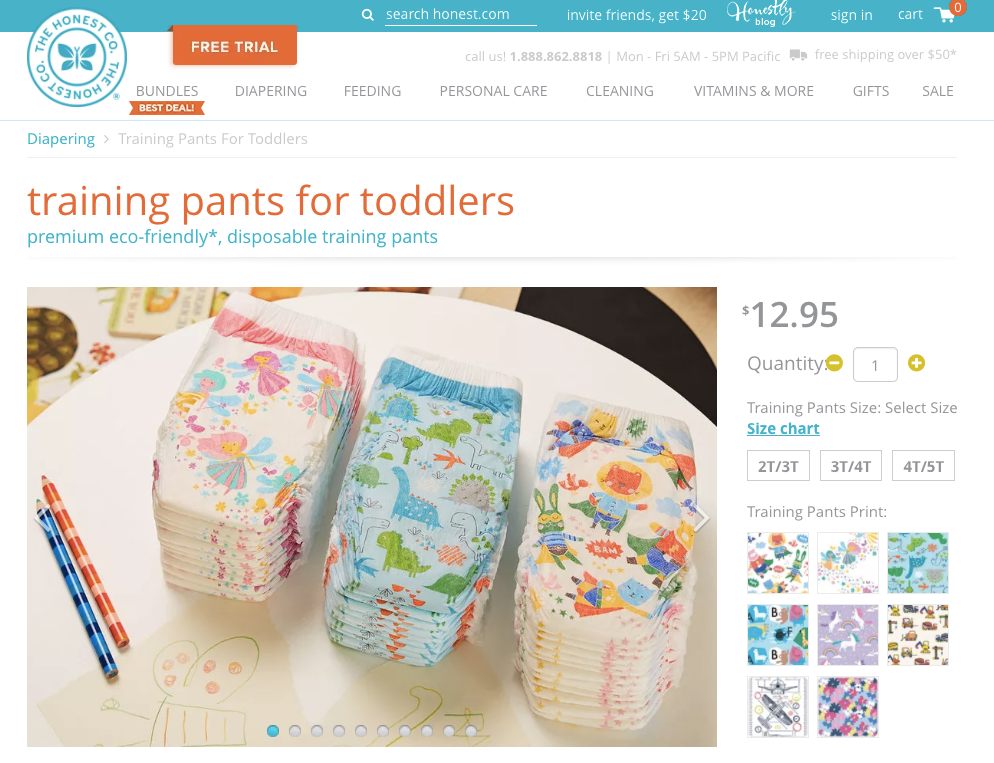The width and height of the screenshot is (994, 763).
Task: Click the search honest.com field
Action: tap(461, 15)
